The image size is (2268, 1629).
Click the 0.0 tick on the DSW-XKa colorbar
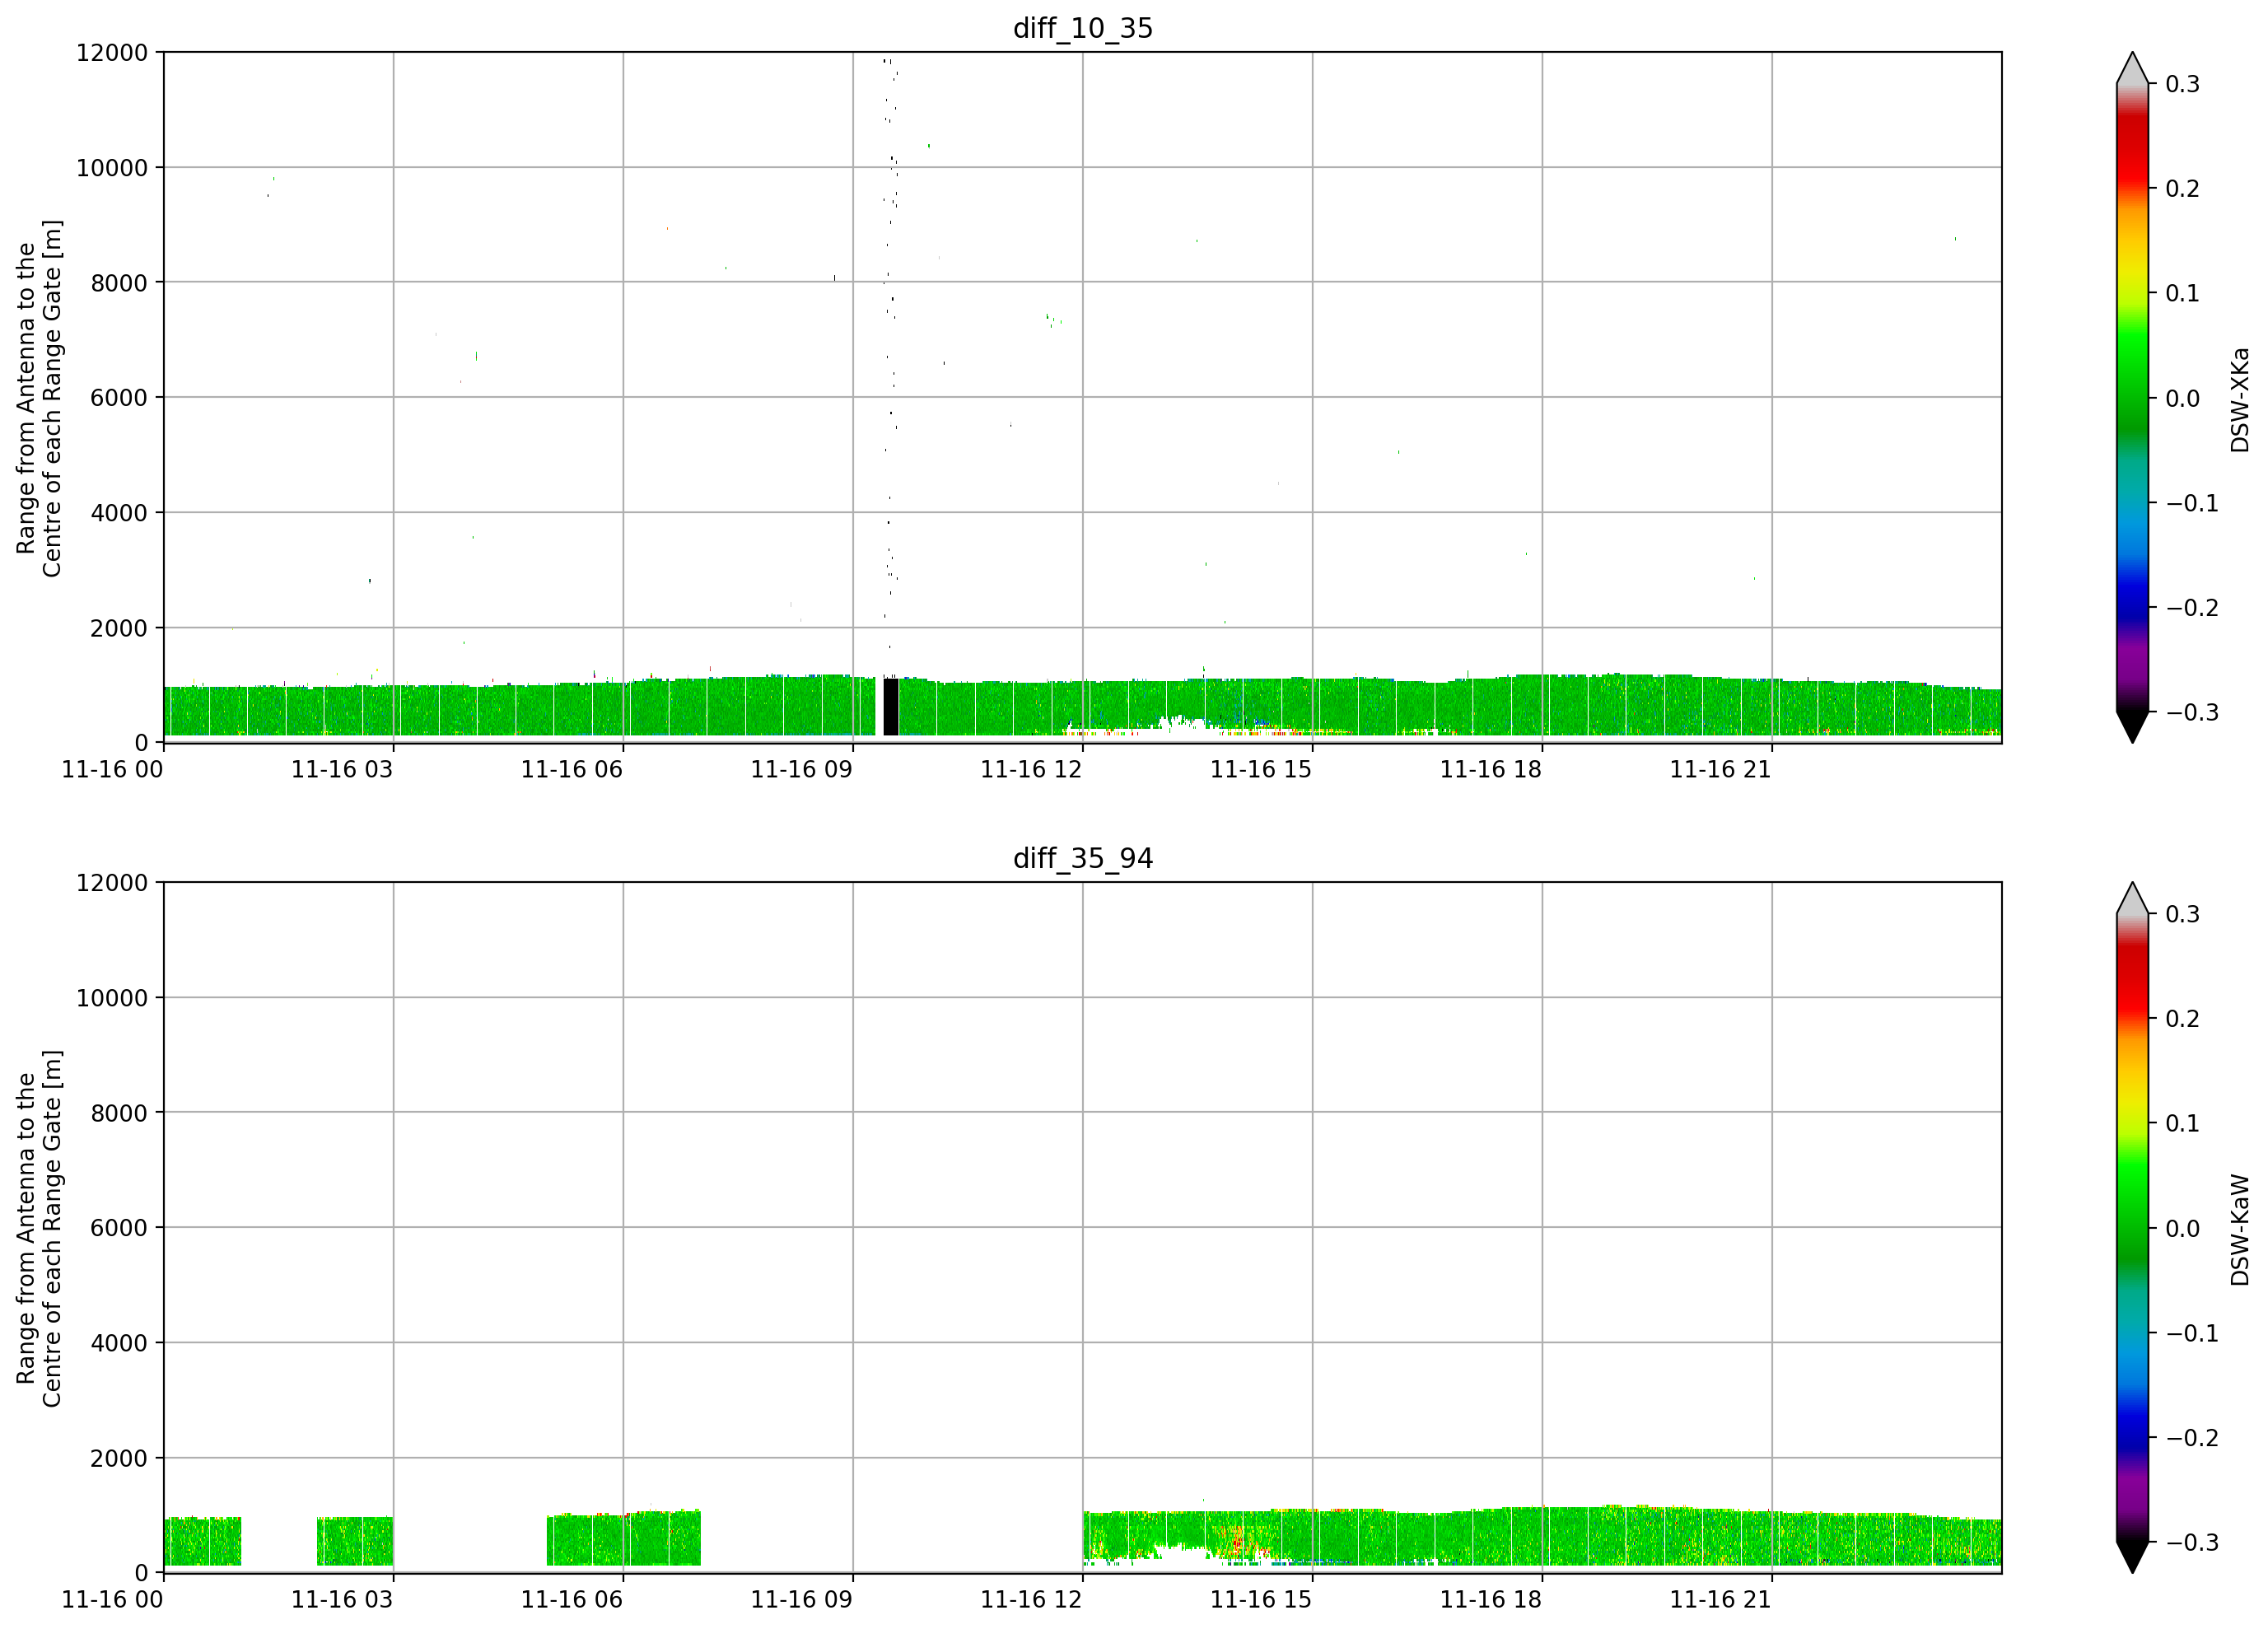pos(2182,398)
